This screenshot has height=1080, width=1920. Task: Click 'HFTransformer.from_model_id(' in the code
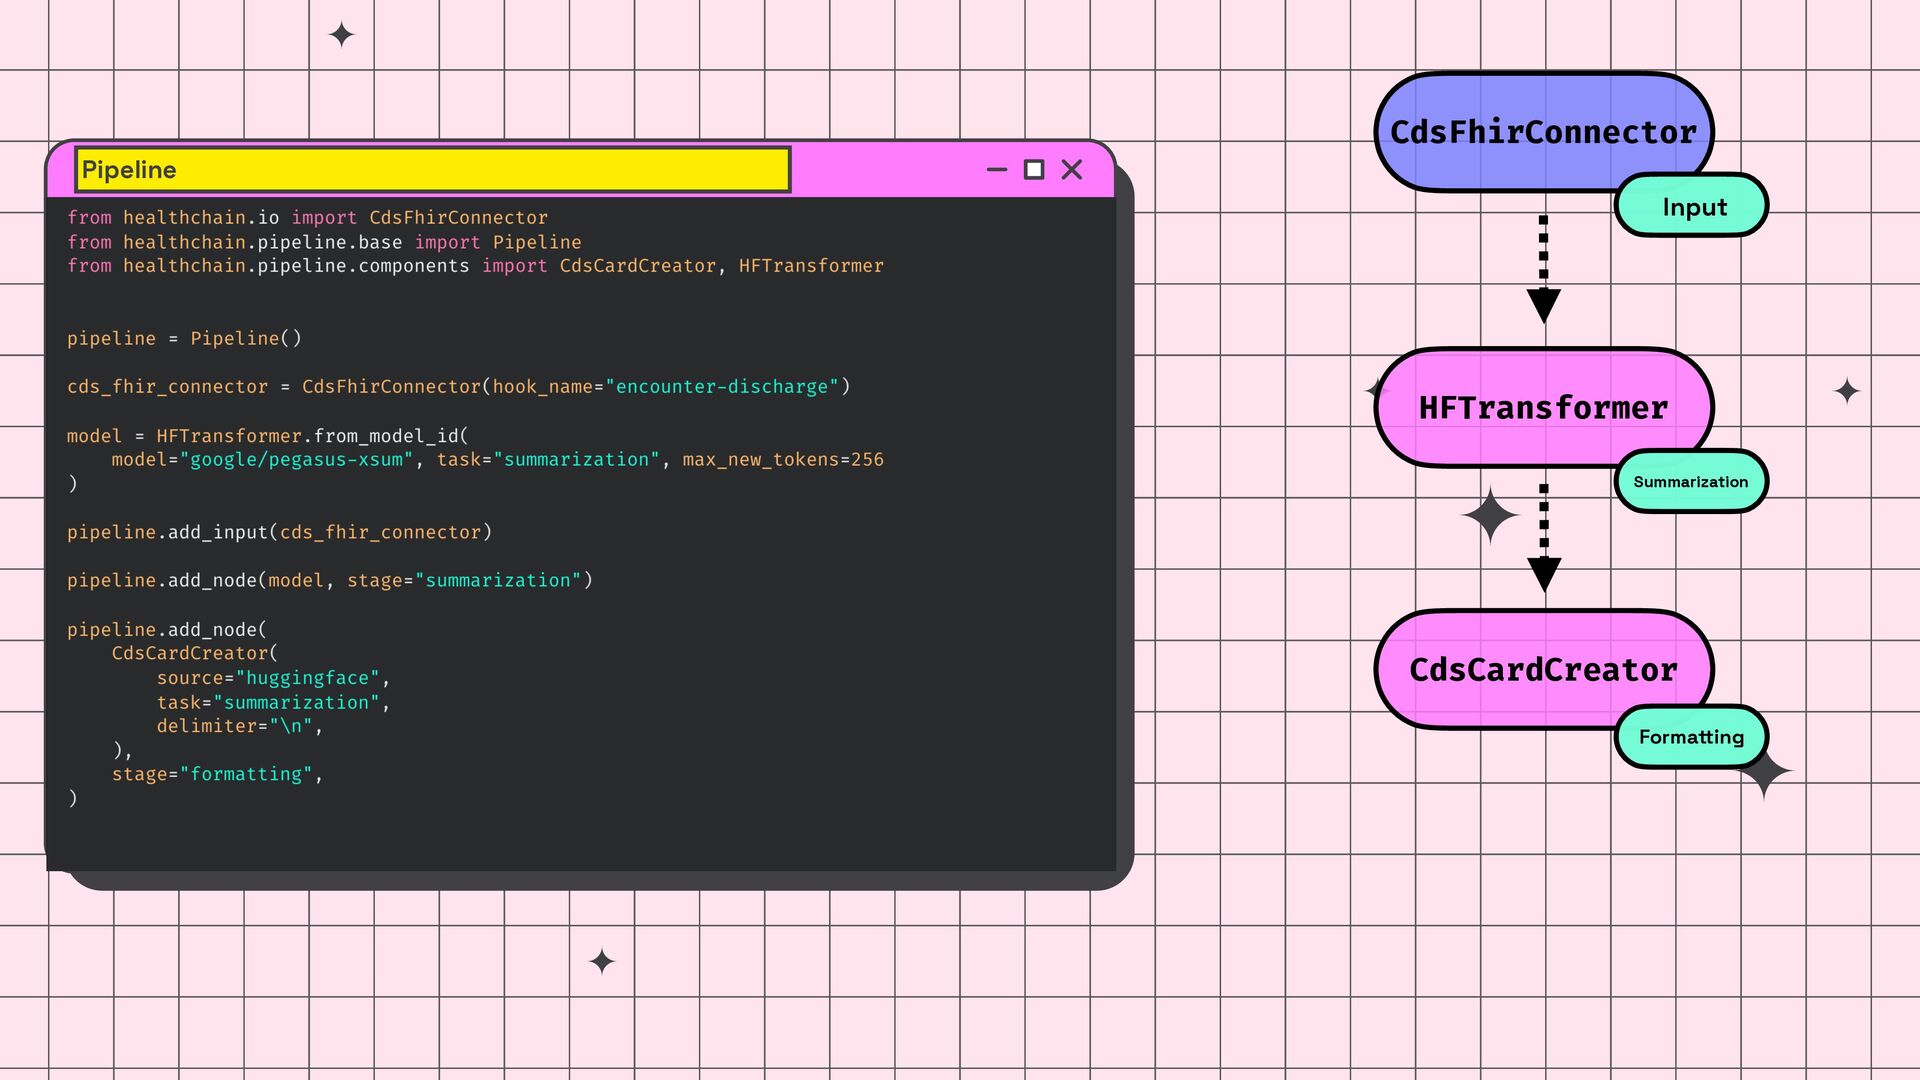[312, 436]
